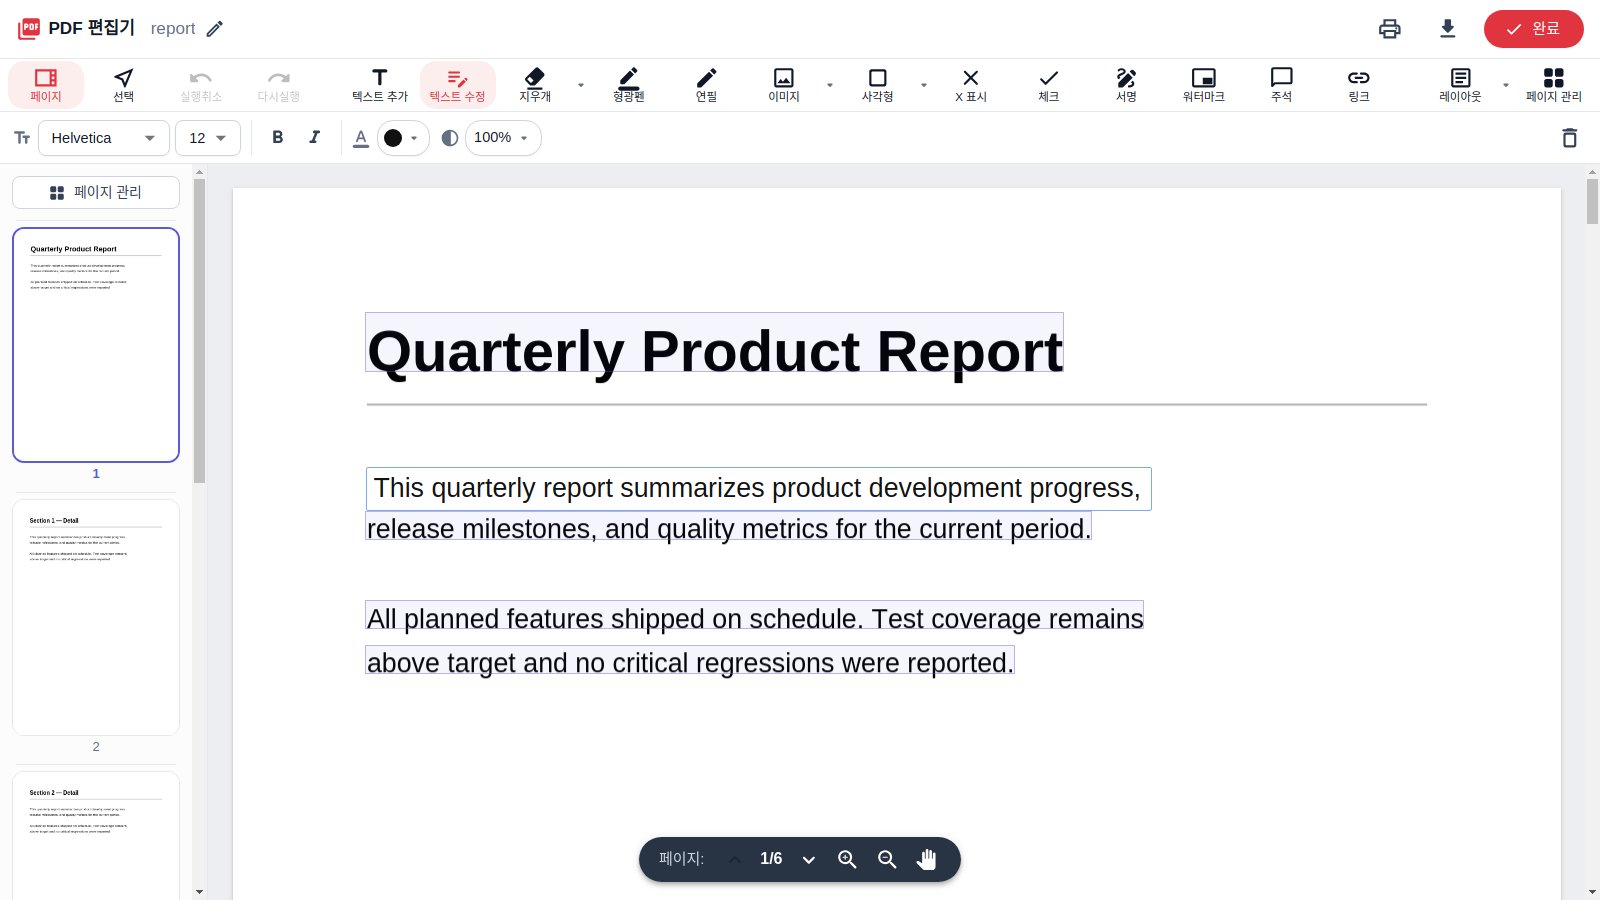Delete selected text with trash icon
The height and width of the screenshot is (900, 1600).
tap(1570, 138)
